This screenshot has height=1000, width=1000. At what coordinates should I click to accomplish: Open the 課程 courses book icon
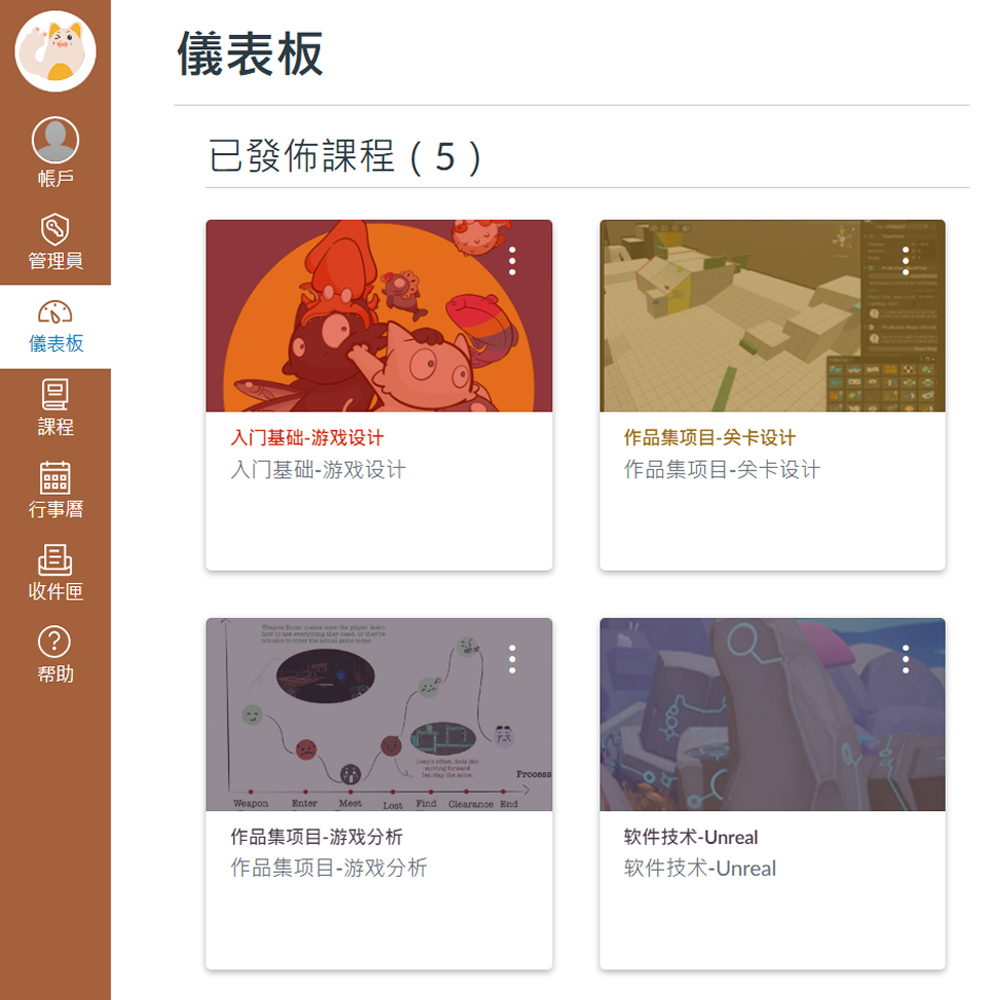[x=55, y=395]
